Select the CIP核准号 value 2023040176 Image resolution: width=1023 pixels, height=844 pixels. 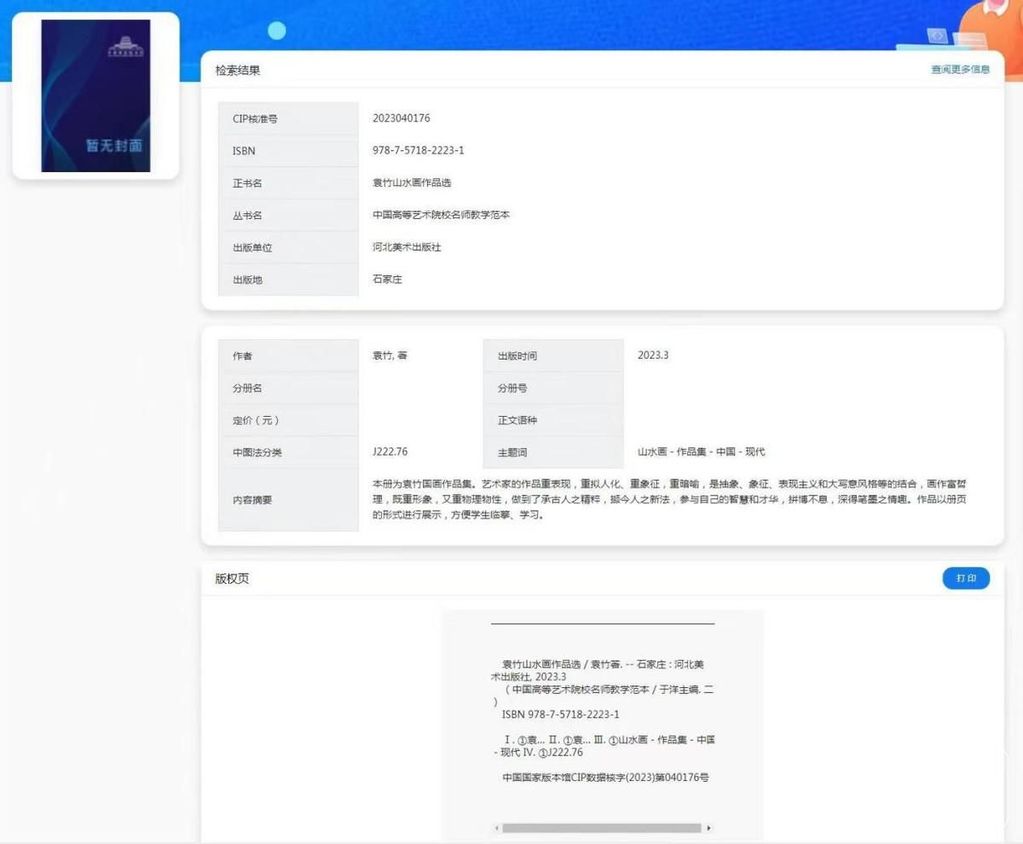pyautogui.click(x=401, y=118)
